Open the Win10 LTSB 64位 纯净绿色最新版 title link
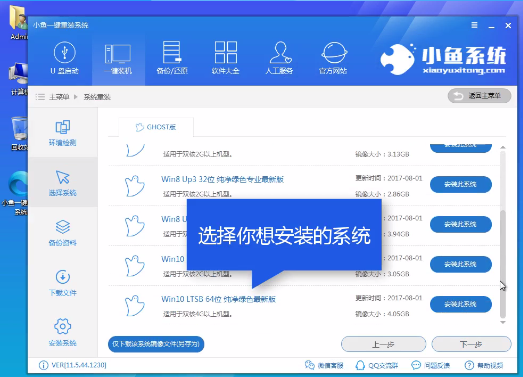This screenshot has height=377, width=523. (218, 299)
